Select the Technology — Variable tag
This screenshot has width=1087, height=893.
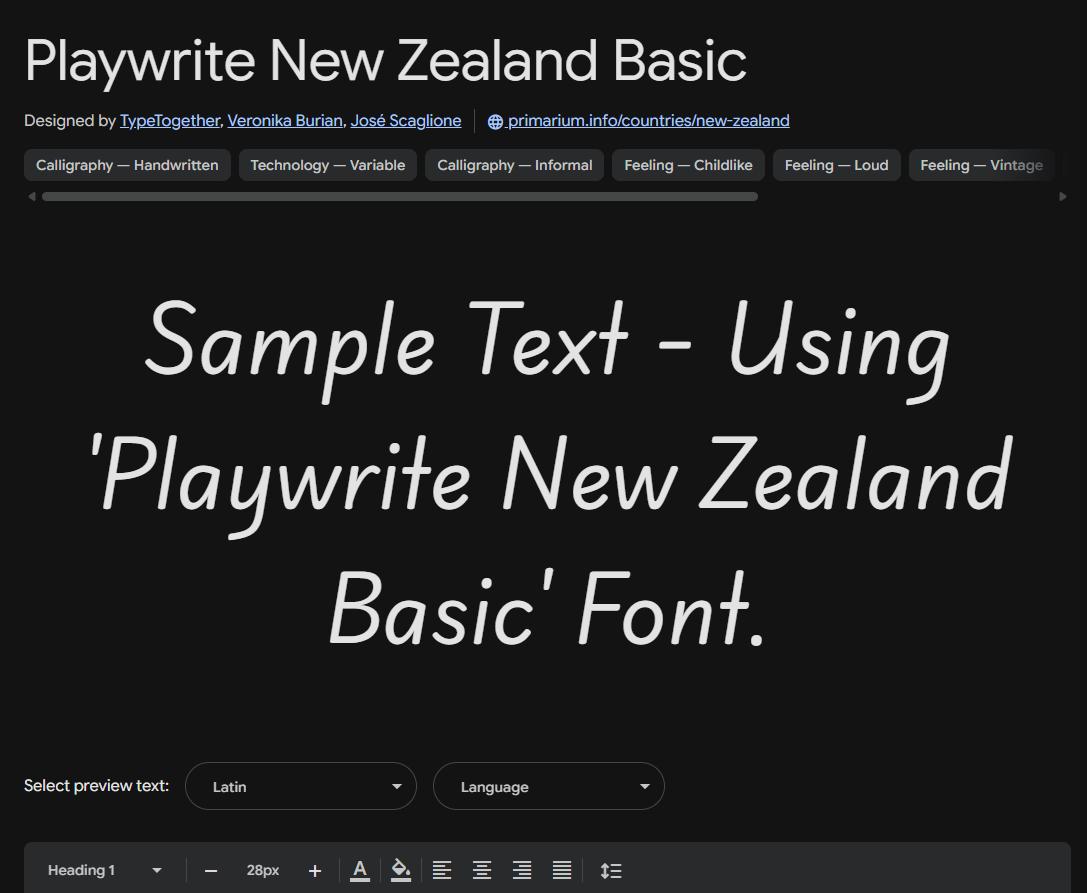pos(328,165)
